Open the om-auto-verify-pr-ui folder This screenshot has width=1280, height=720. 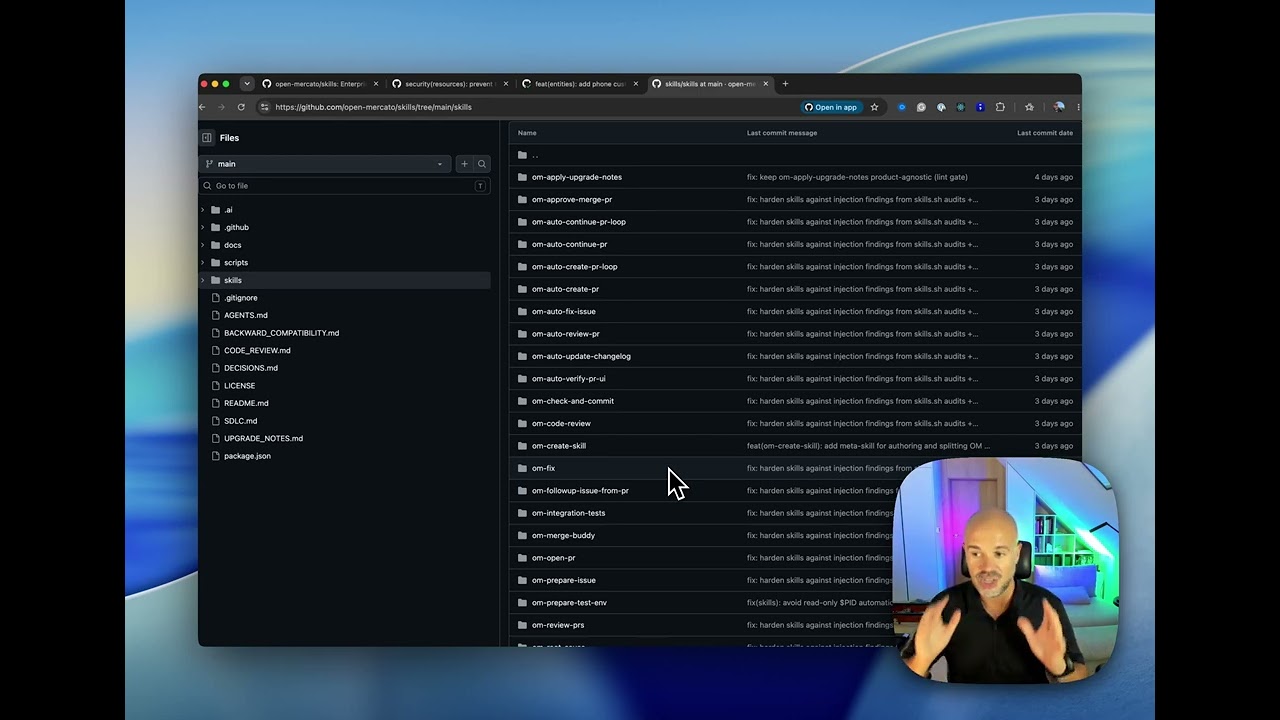coord(569,379)
